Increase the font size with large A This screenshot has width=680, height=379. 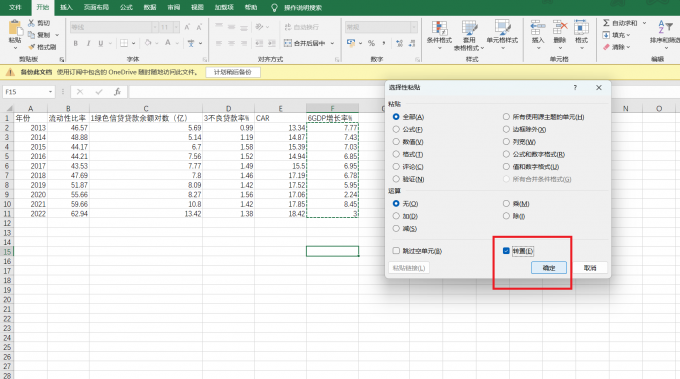(x=187, y=27)
